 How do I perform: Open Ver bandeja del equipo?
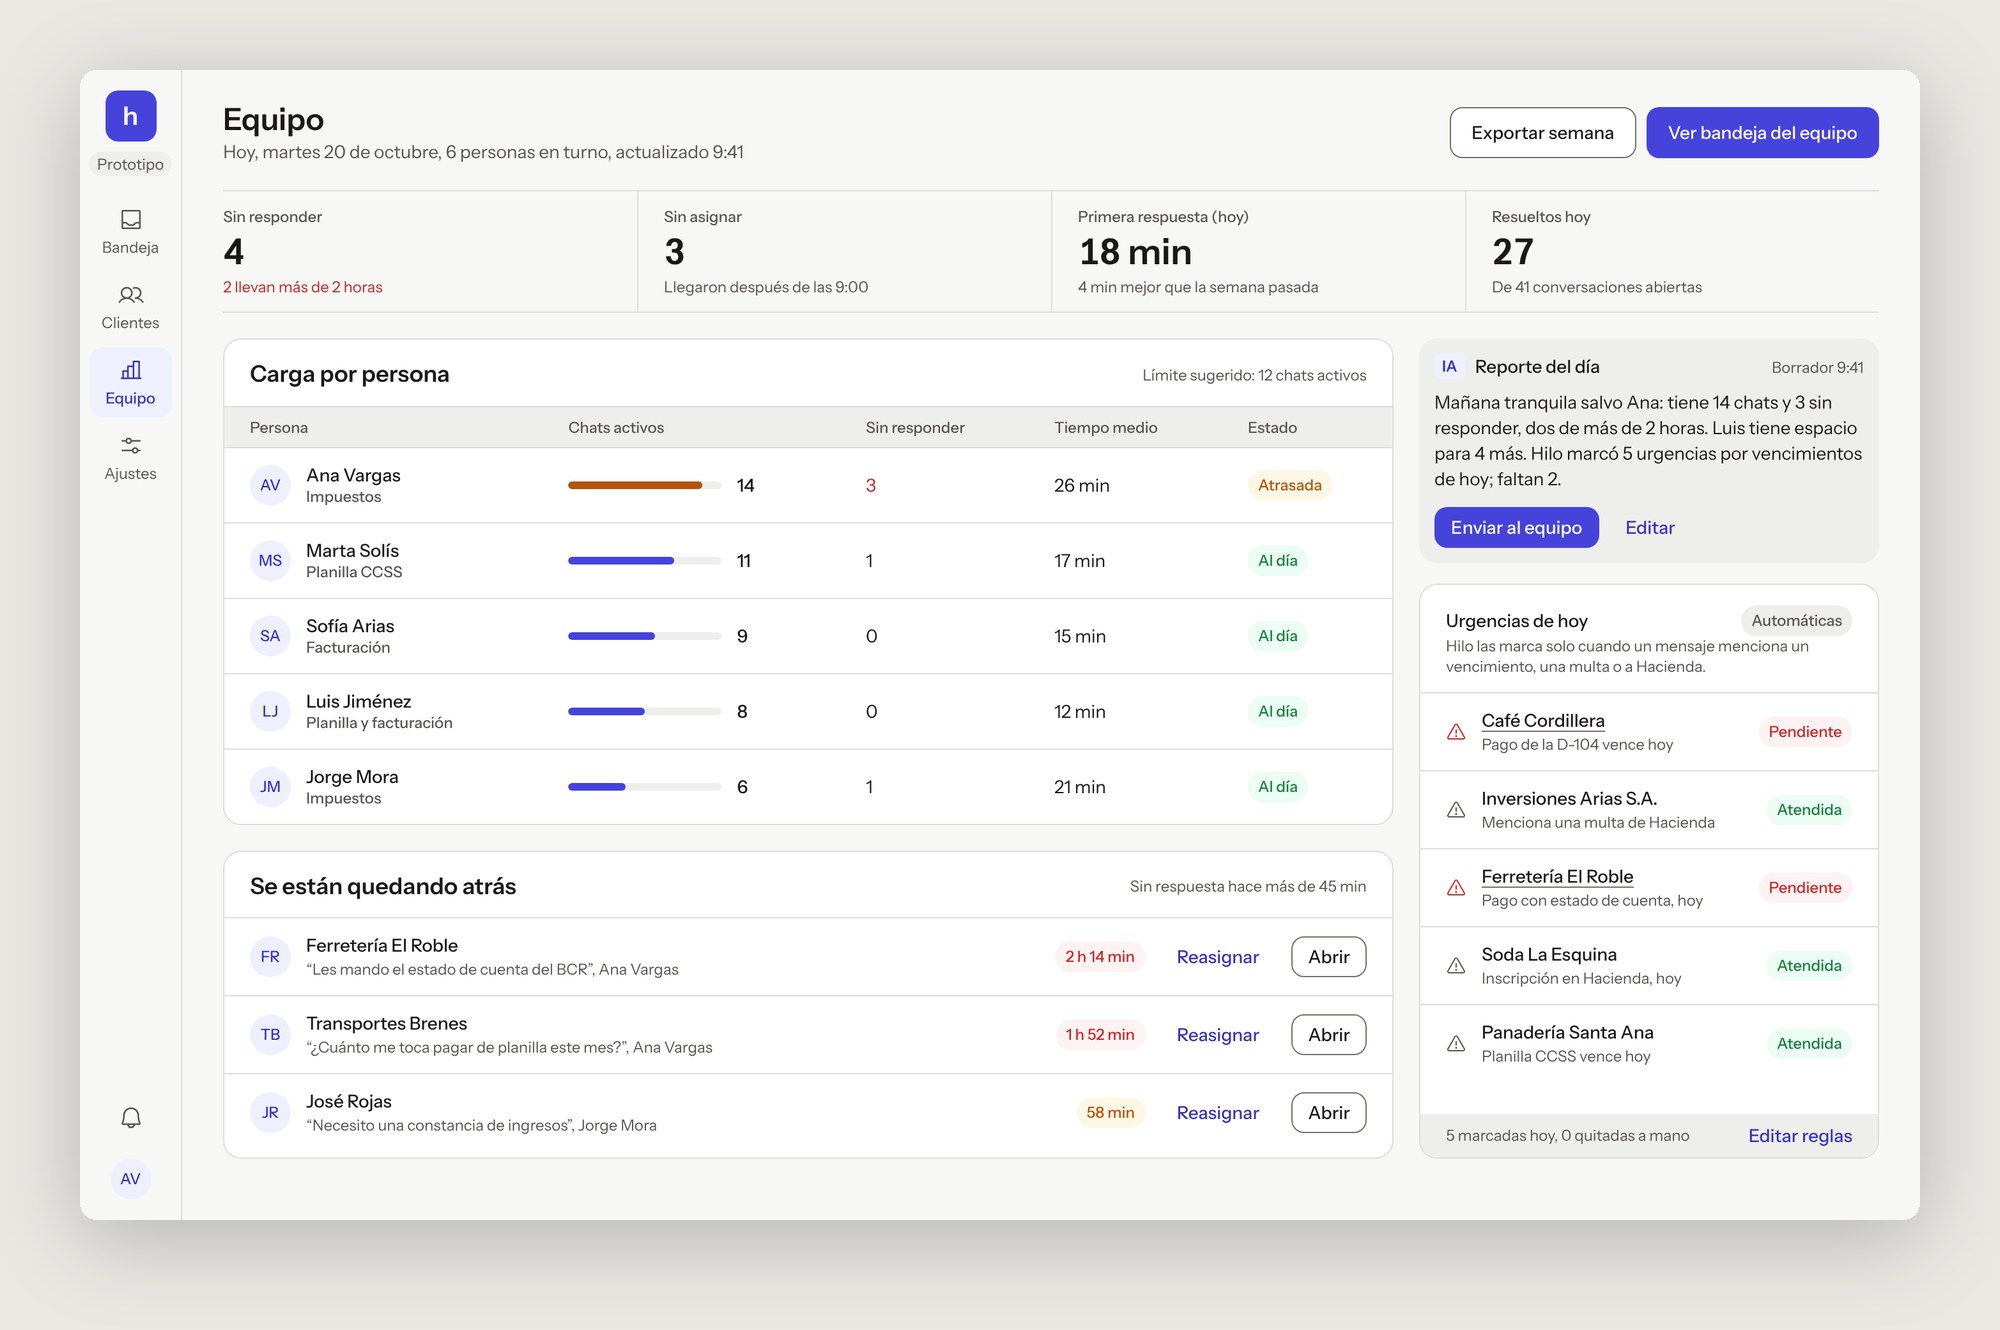tap(1762, 133)
